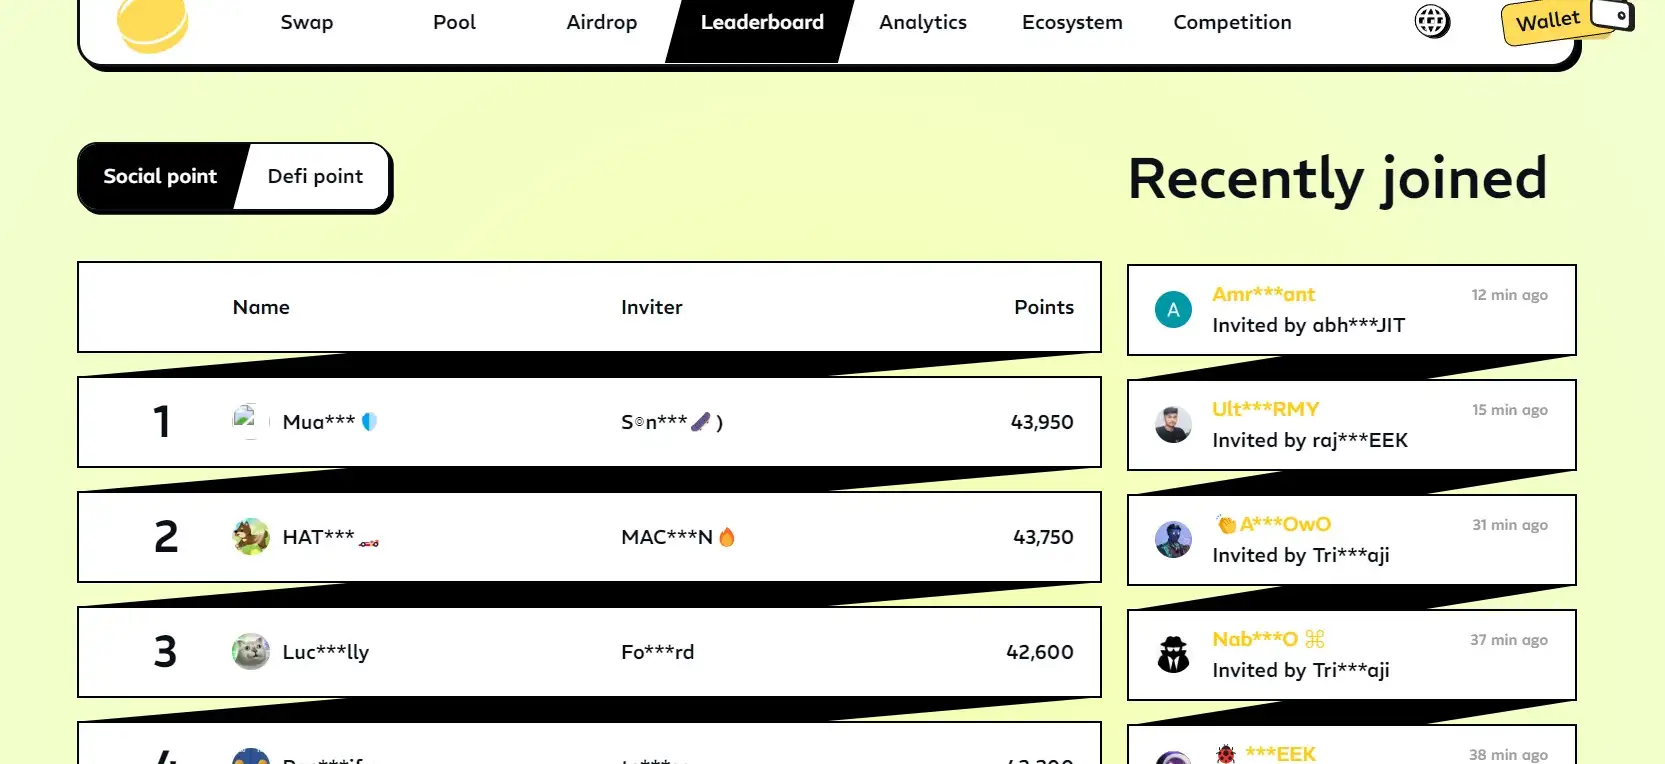Open the globe language selector
The width and height of the screenshot is (1665, 764).
[1432, 21]
